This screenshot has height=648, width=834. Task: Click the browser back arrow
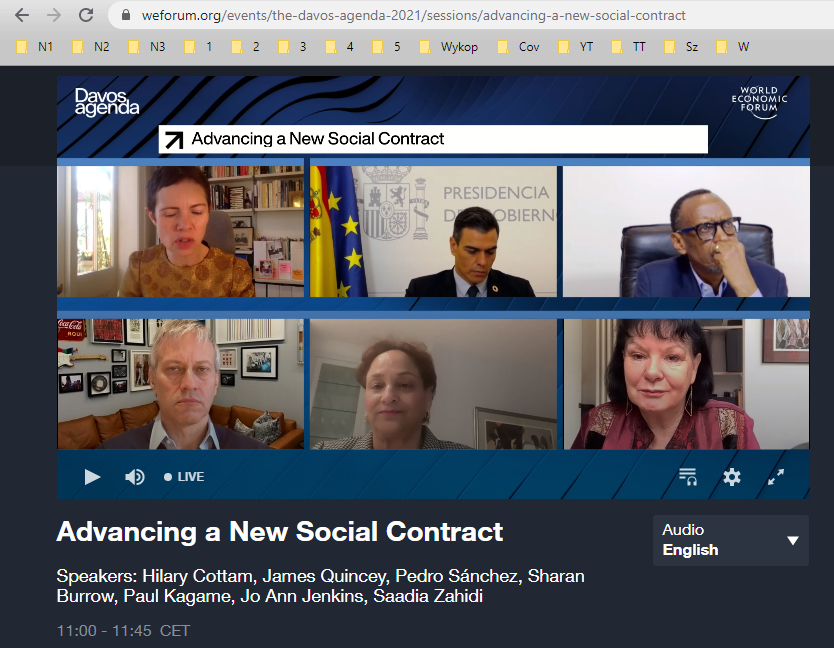pos(22,15)
